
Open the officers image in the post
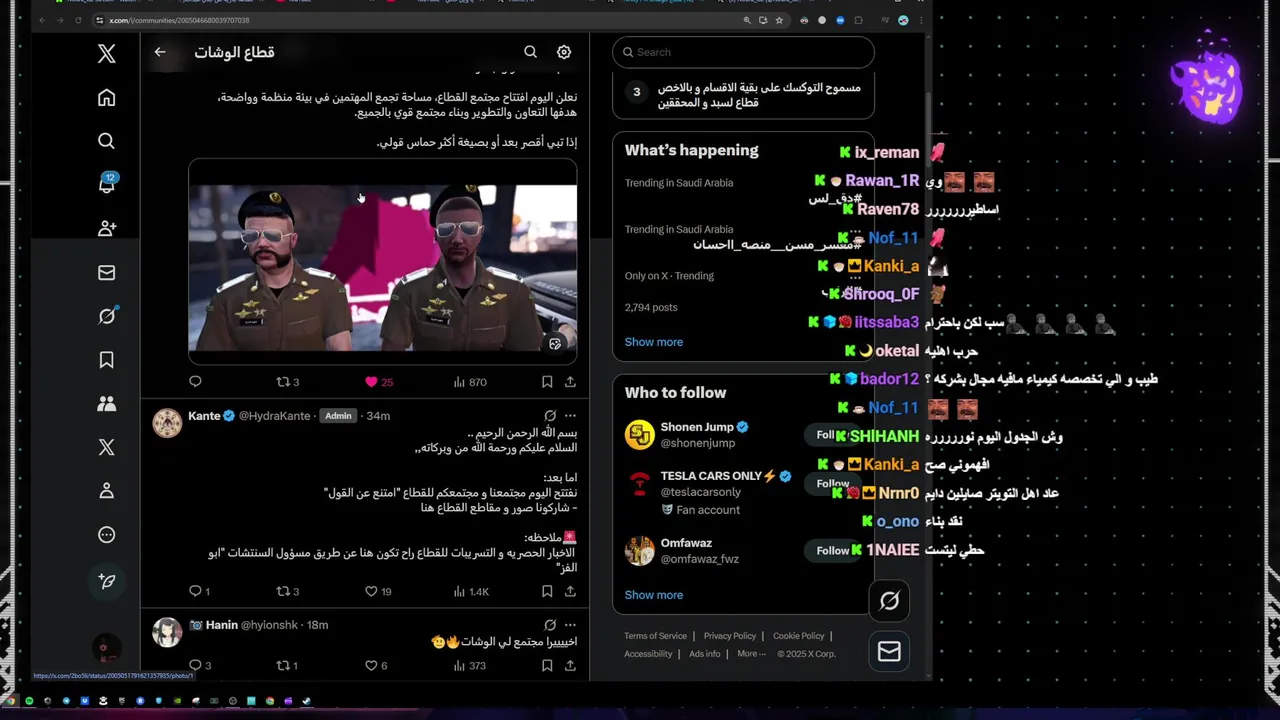(x=383, y=261)
